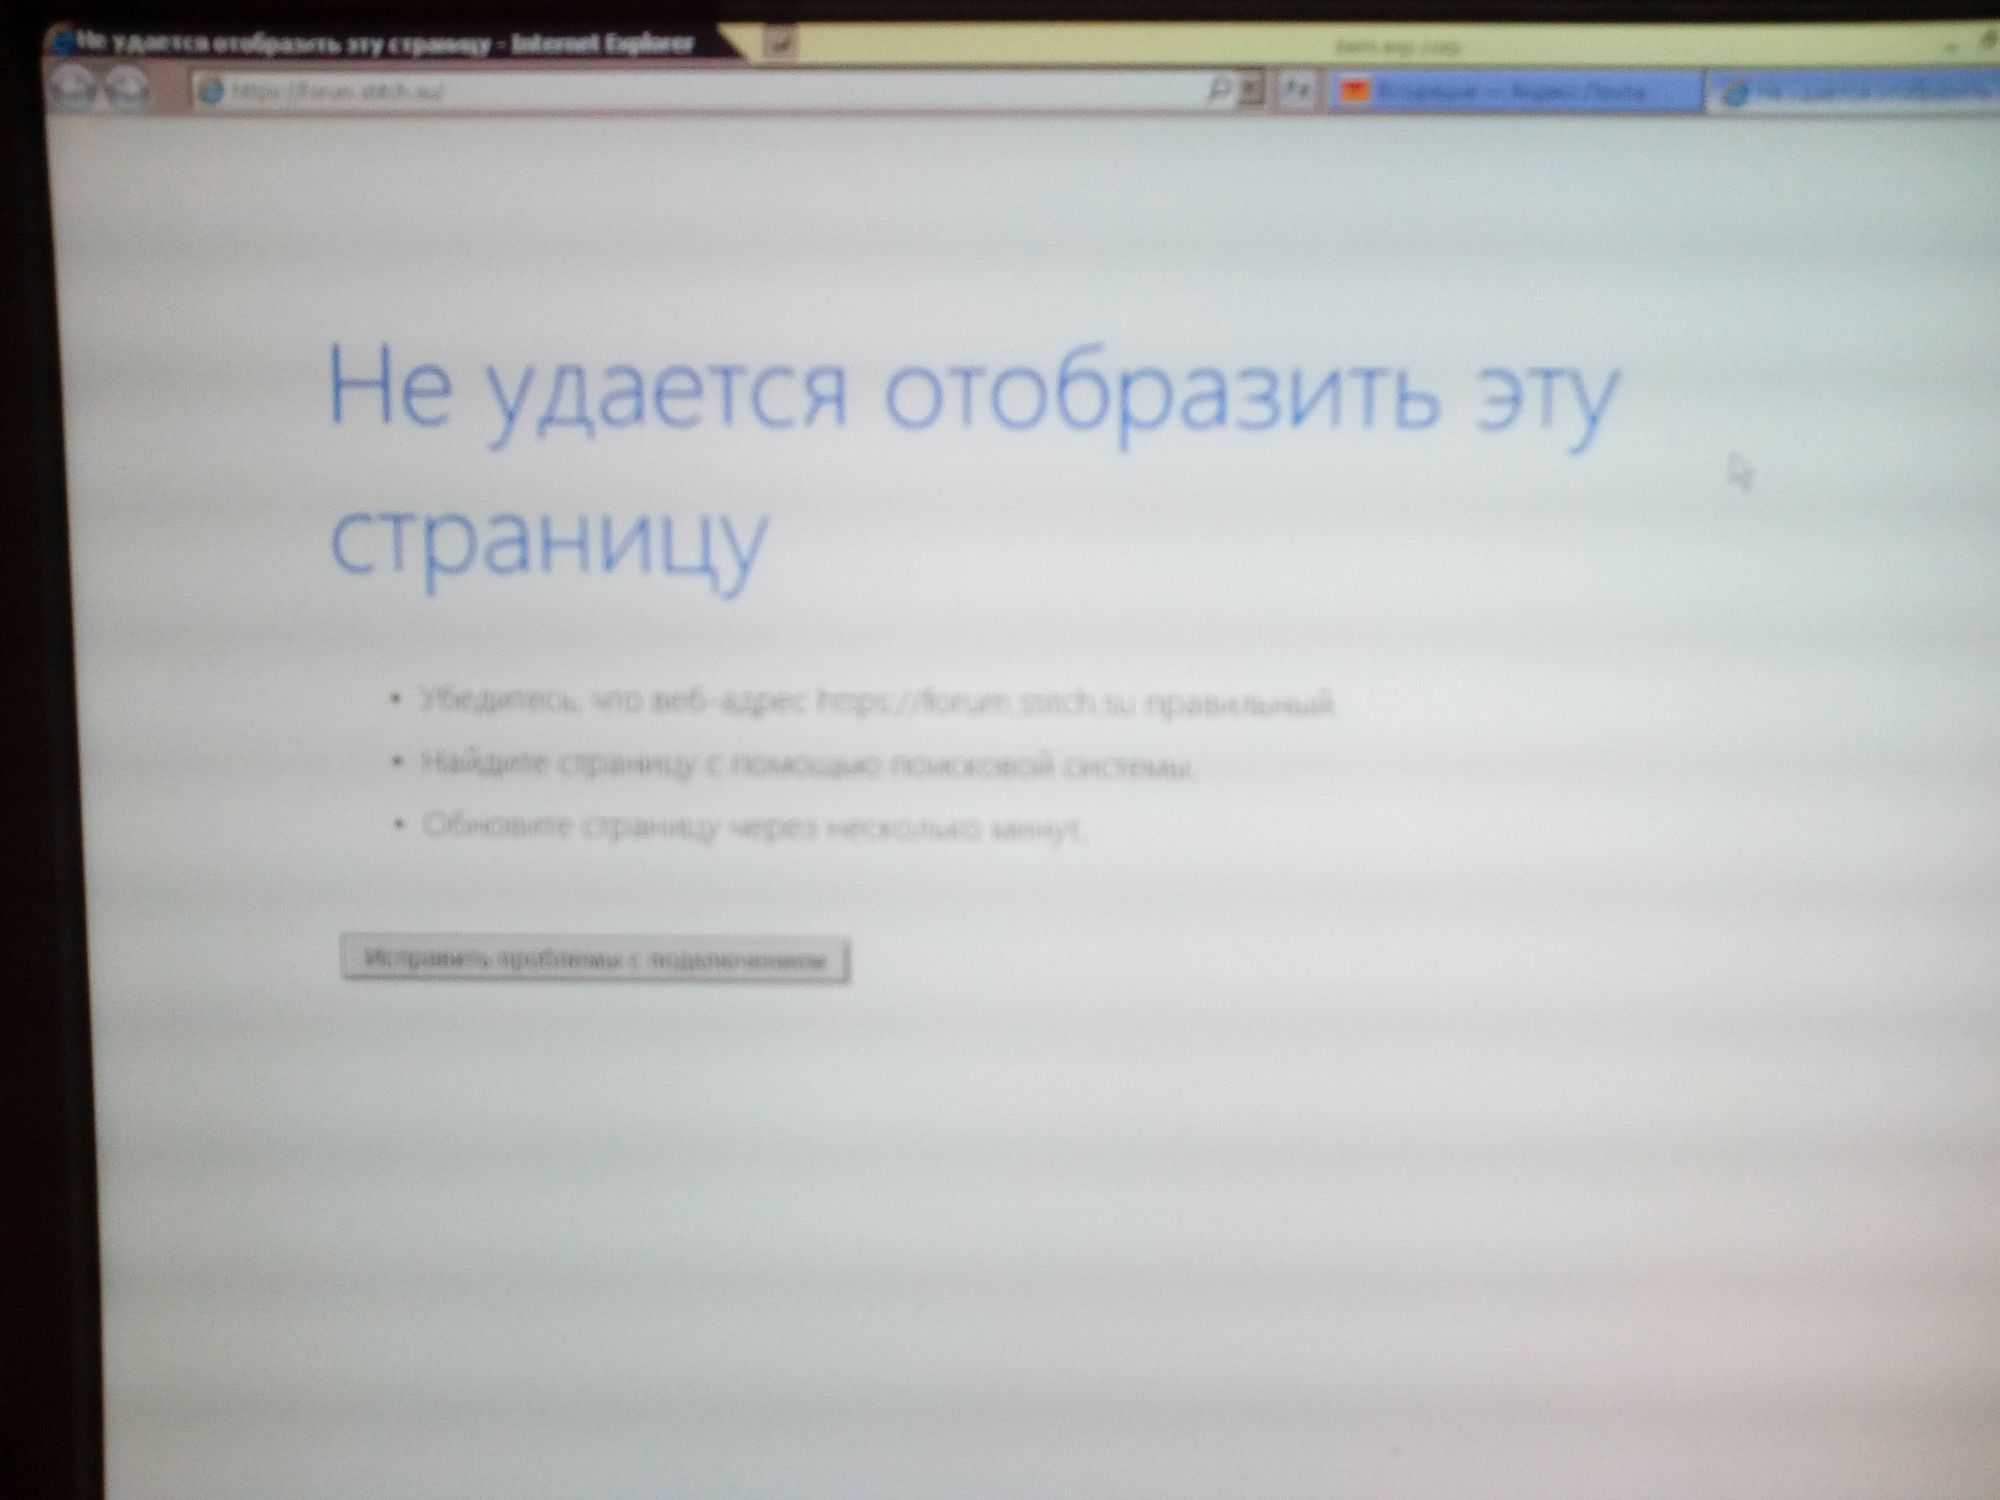This screenshot has width=2000, height=1500.
Task: Click the Internet Explorer logo in title bar
Action: pyautogui.click(x=63, y=42)
